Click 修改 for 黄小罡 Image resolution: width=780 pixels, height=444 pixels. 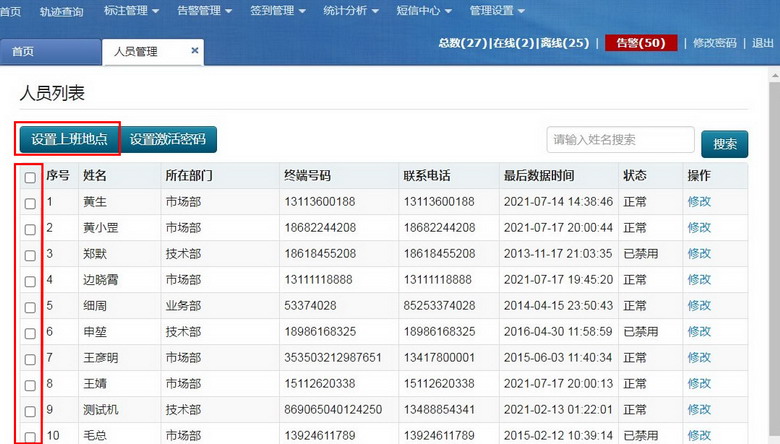coord(699,227)
